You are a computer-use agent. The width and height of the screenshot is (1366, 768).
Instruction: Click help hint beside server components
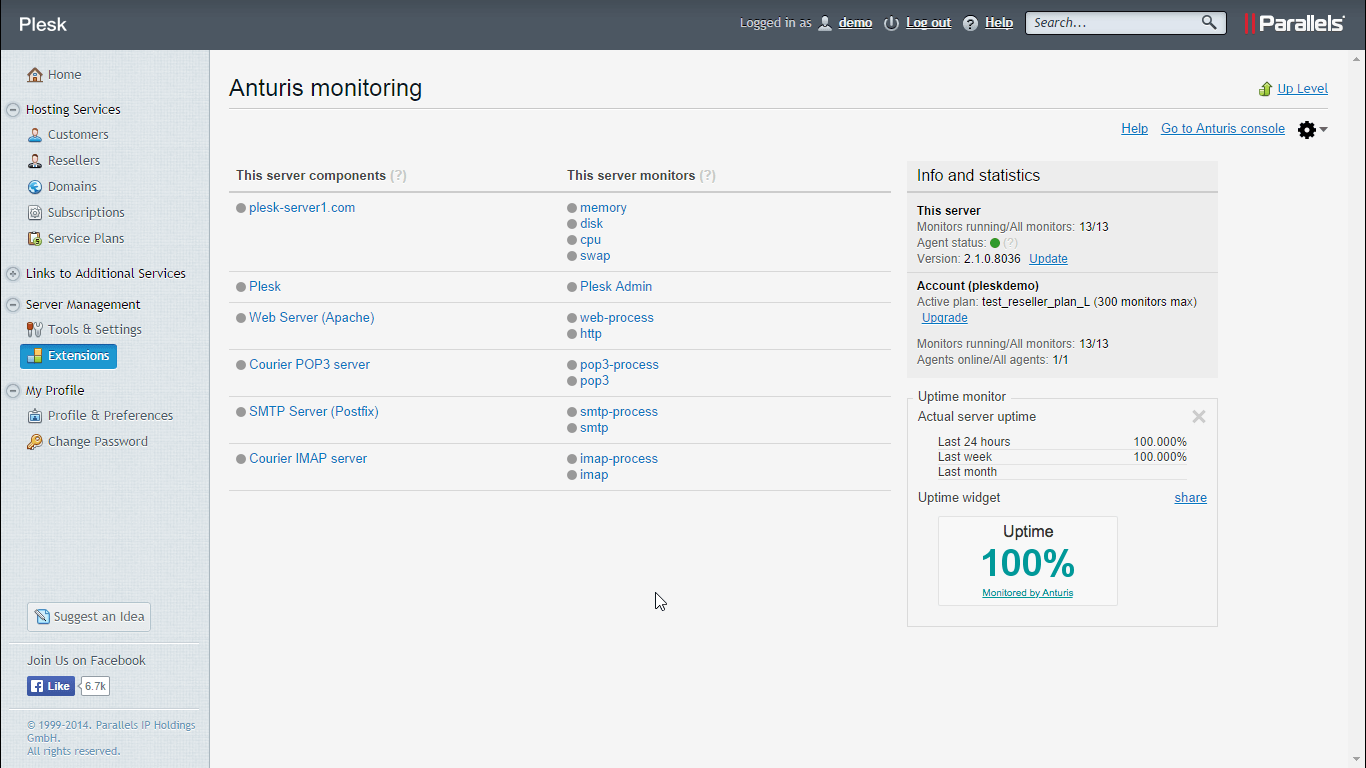click(x=398, y=176)
